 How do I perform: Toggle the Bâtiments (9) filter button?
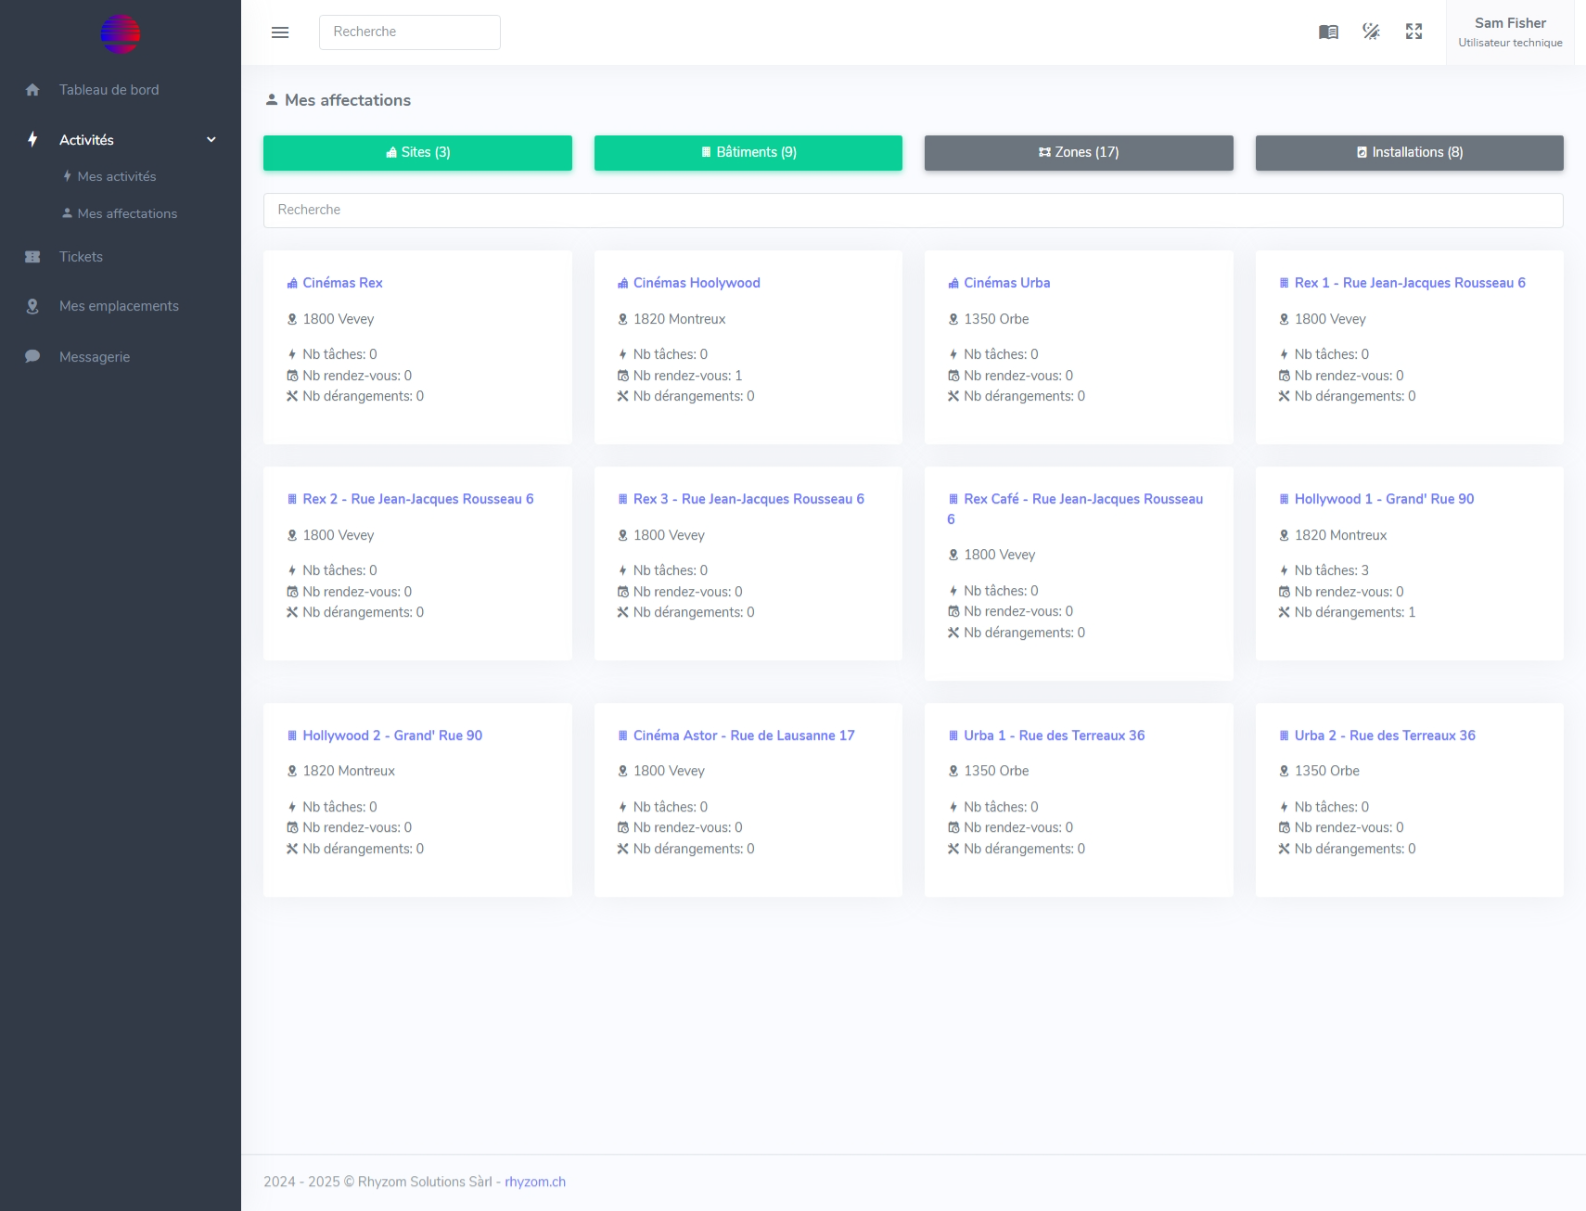748,153
